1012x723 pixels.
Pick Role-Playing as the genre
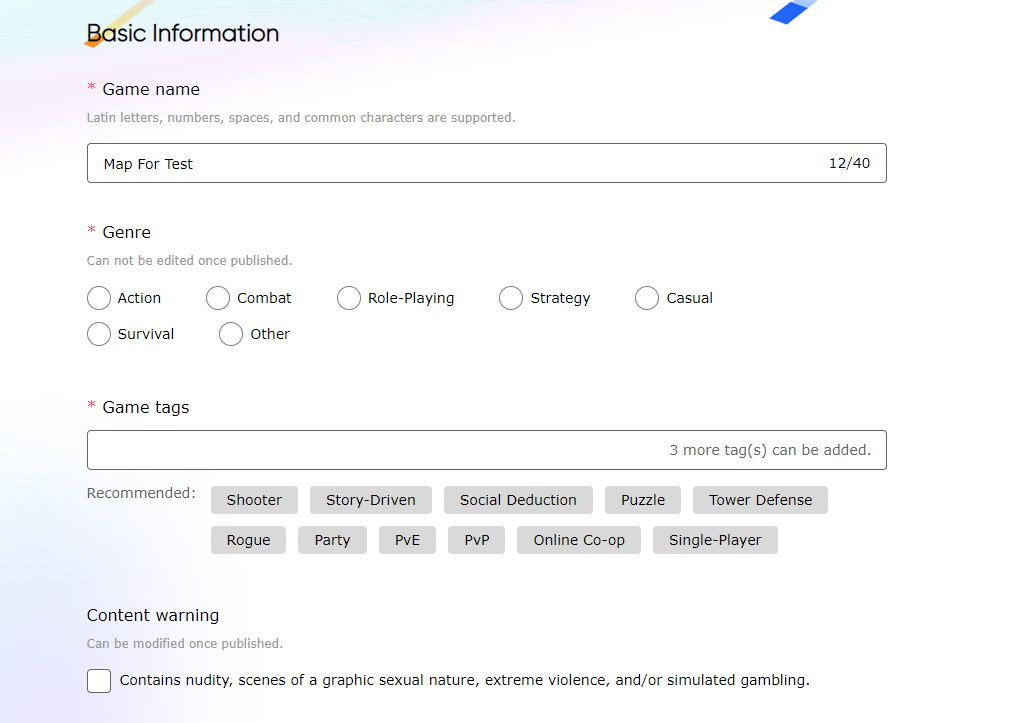349,298
